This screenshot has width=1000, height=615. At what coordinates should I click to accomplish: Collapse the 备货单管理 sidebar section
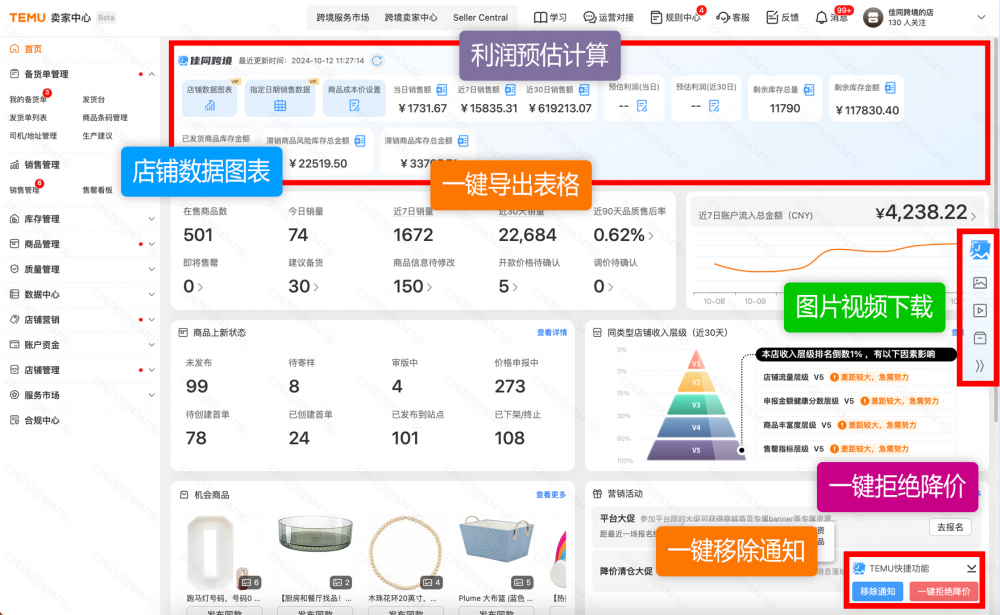(x=152, y=75)
